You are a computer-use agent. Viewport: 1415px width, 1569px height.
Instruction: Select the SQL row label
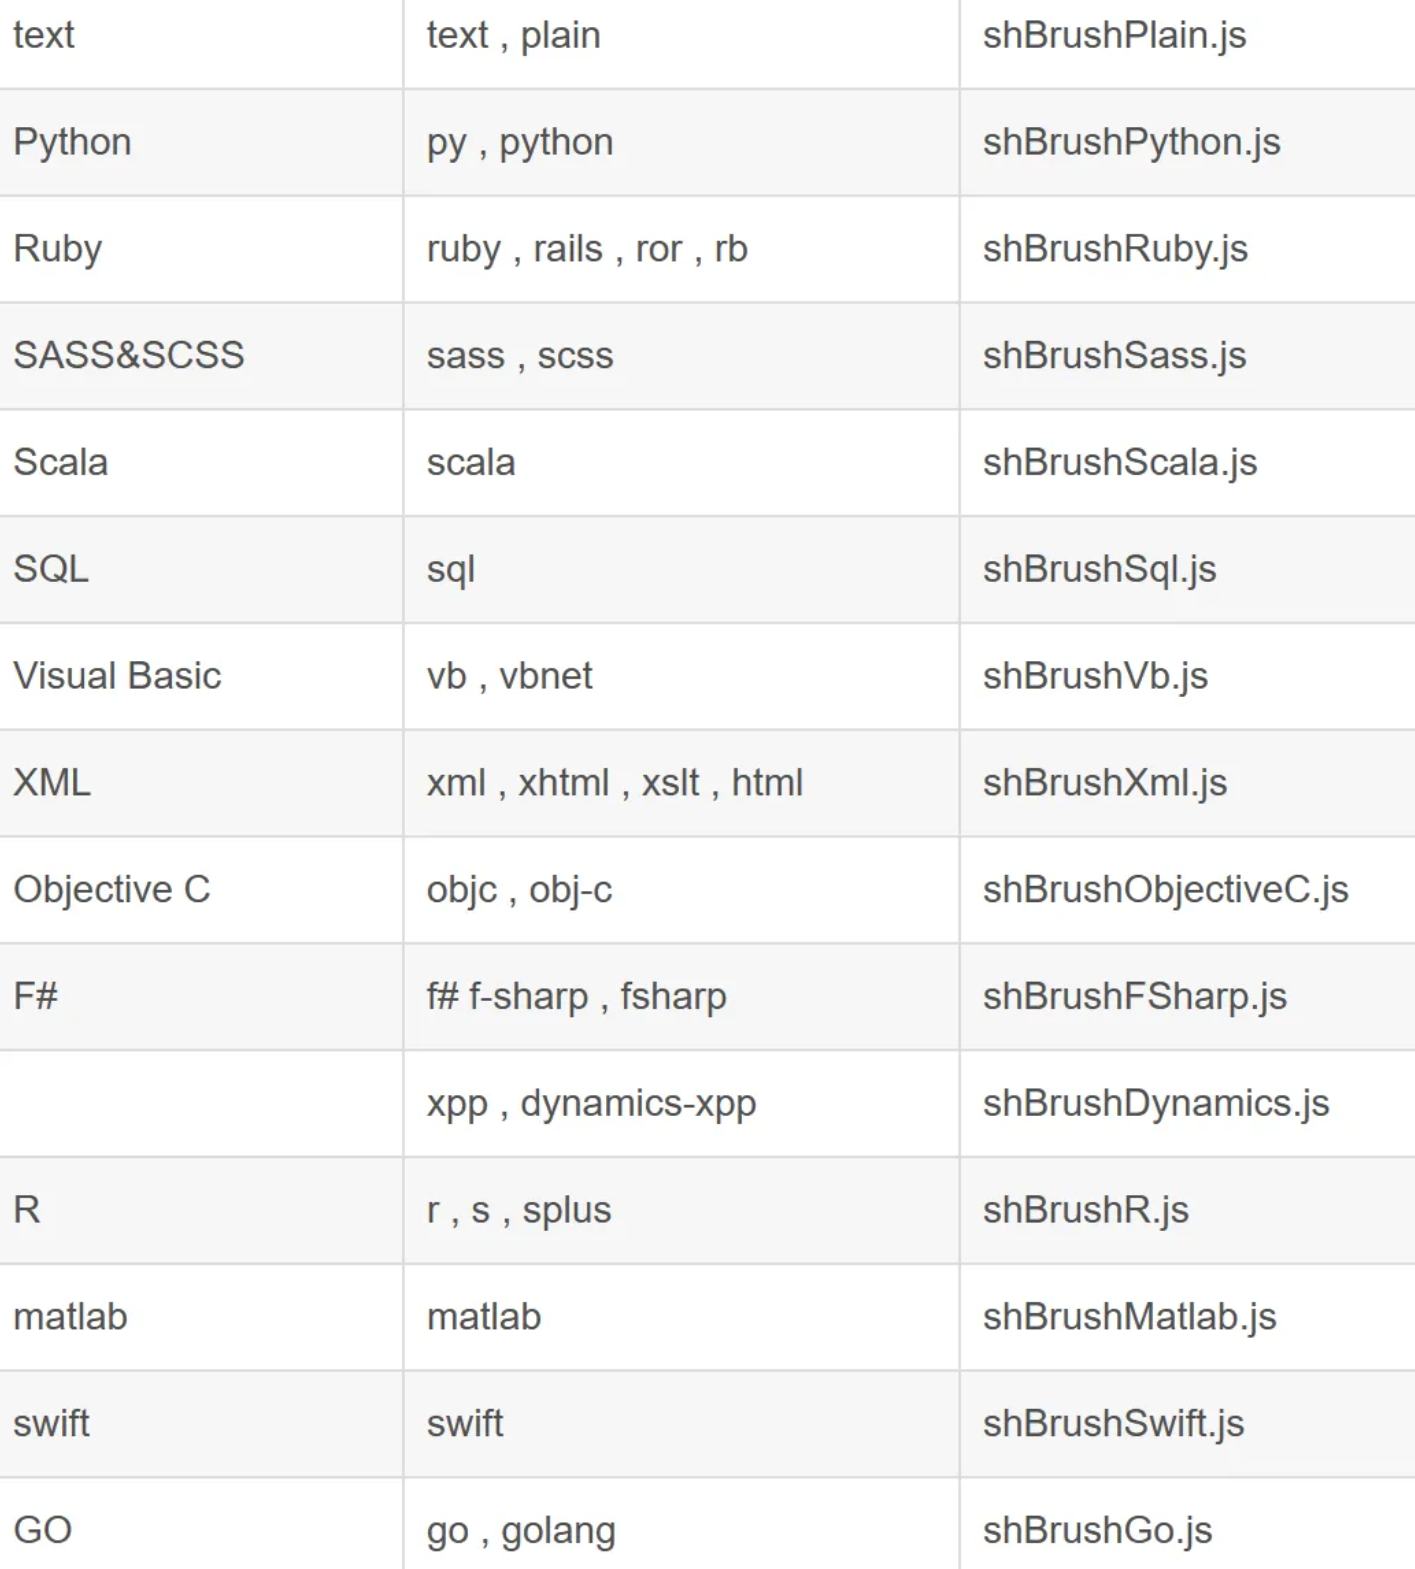pyautogui.click(x=51, y=569)
